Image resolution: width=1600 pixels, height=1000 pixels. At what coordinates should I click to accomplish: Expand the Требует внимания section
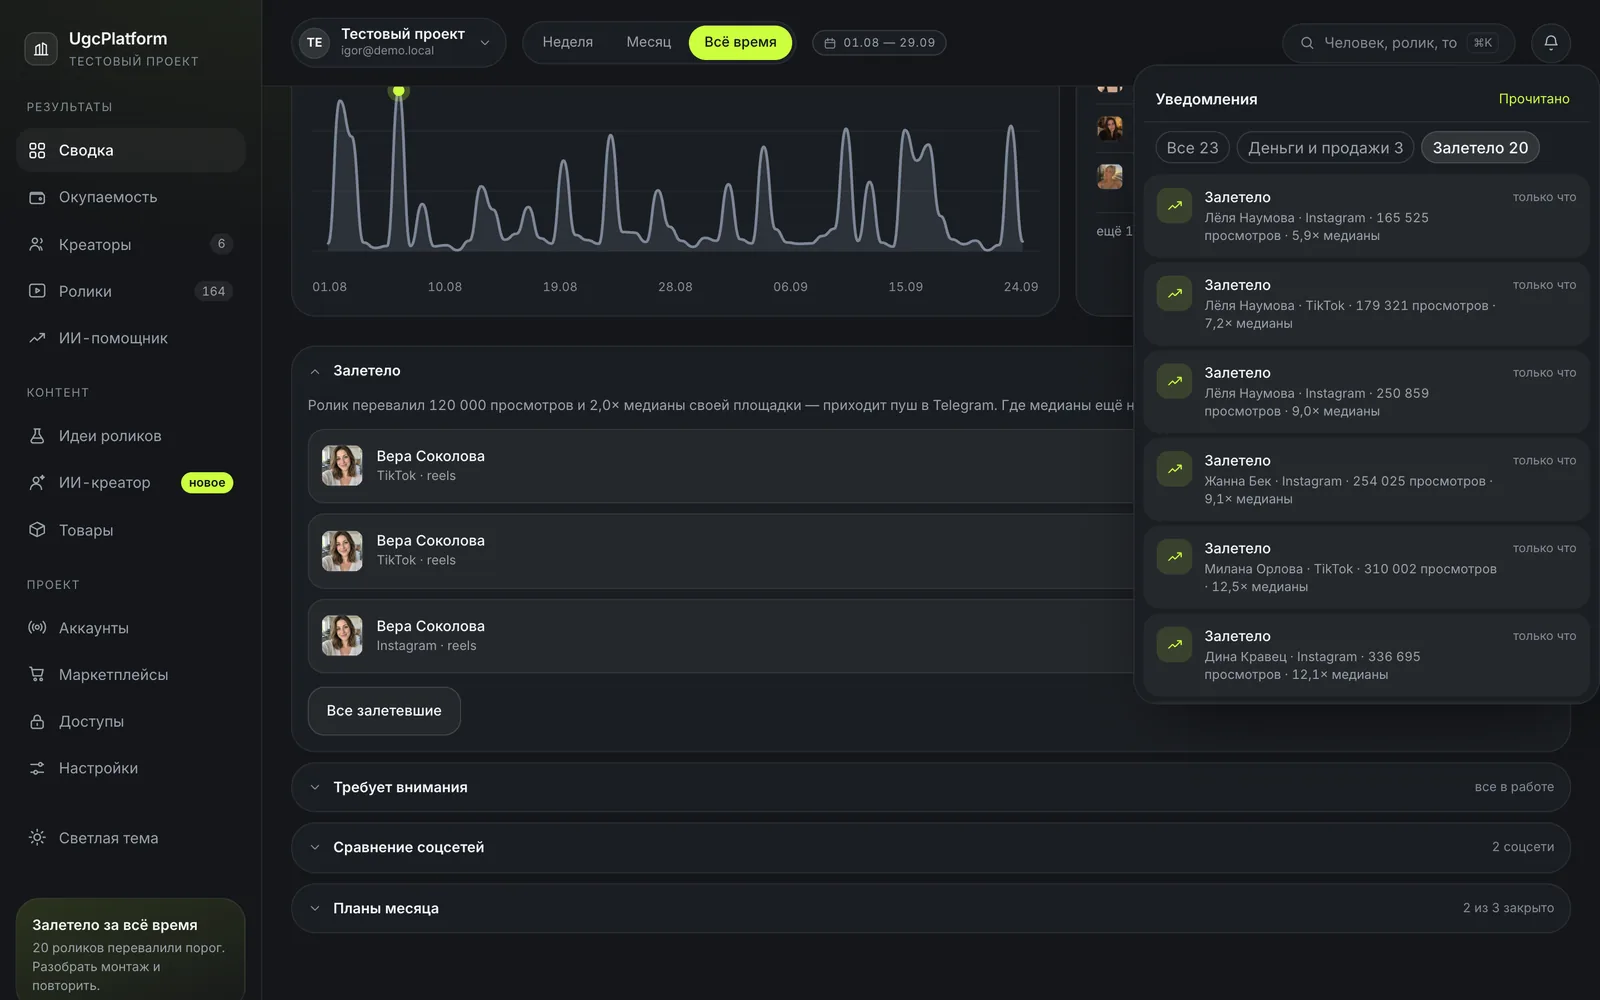coord(930,787)
